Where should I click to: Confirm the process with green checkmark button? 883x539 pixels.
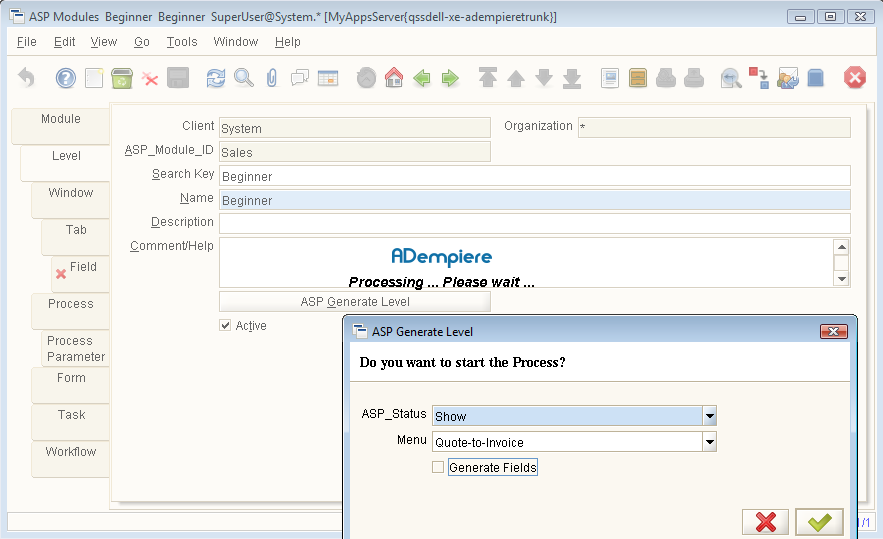819,522
